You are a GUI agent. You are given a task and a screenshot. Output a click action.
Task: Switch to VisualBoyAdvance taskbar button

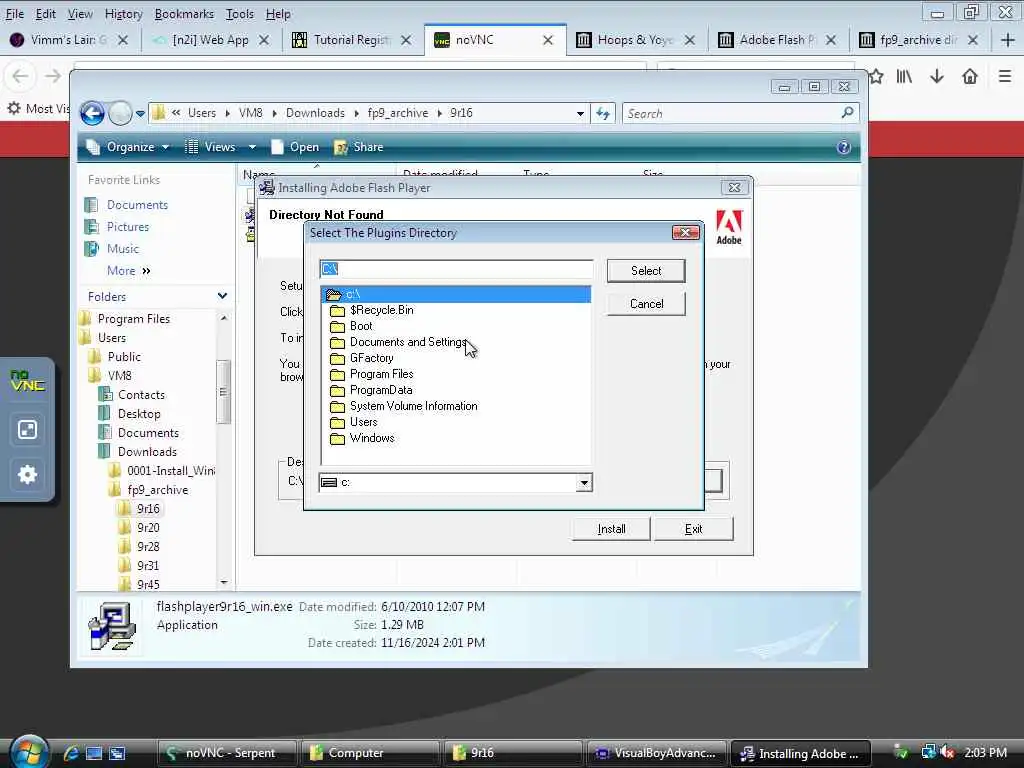(656, 753)
